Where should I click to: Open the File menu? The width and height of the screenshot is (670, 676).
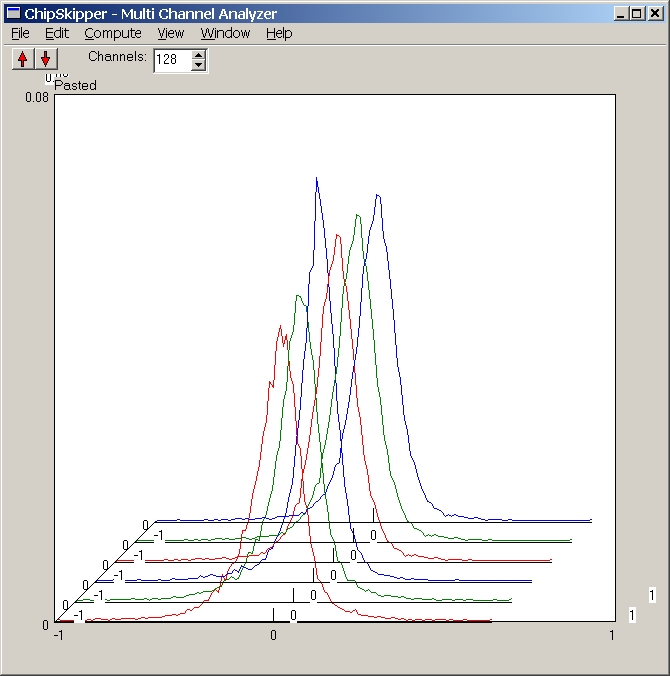(x=20, y=33)
